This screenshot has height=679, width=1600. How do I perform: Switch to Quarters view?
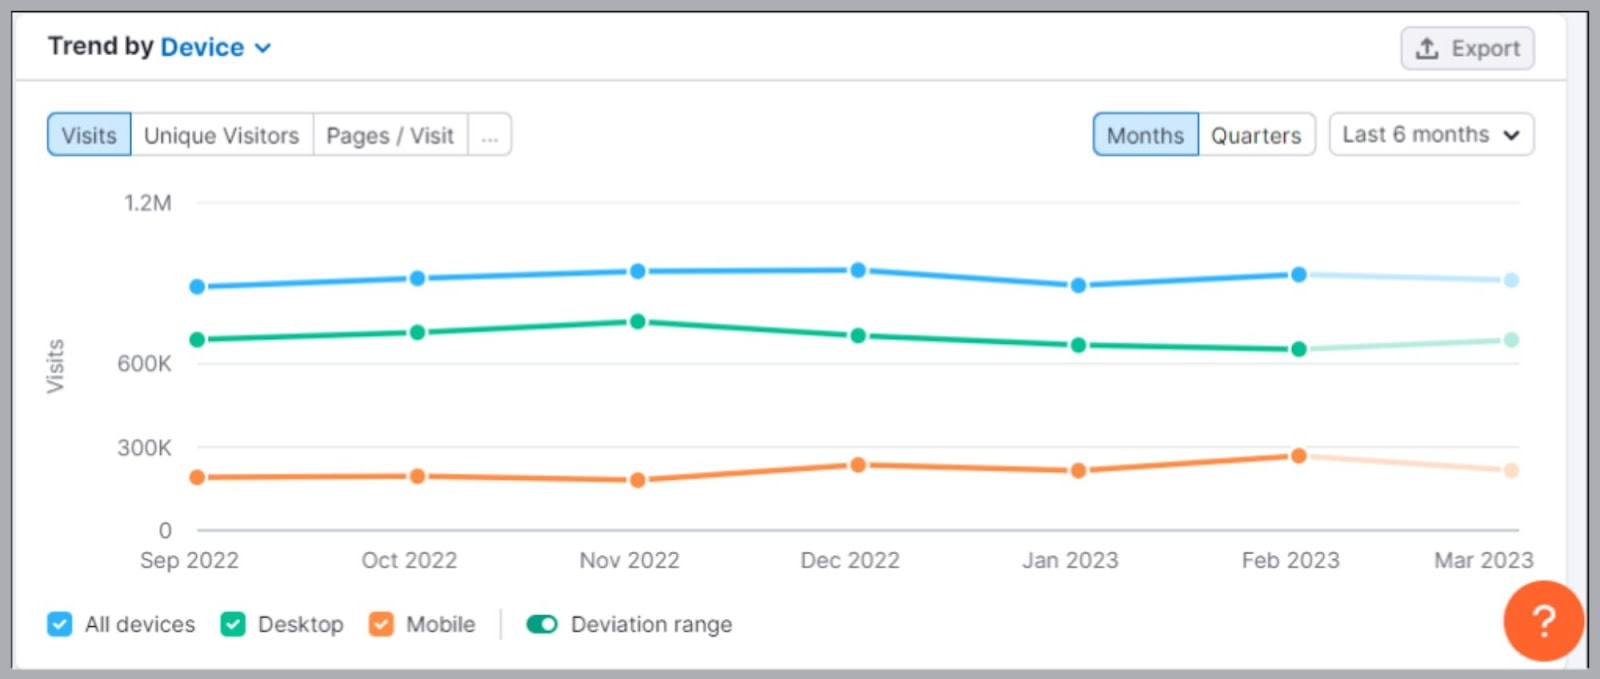pyautogui.click(x=1256, y=135)
